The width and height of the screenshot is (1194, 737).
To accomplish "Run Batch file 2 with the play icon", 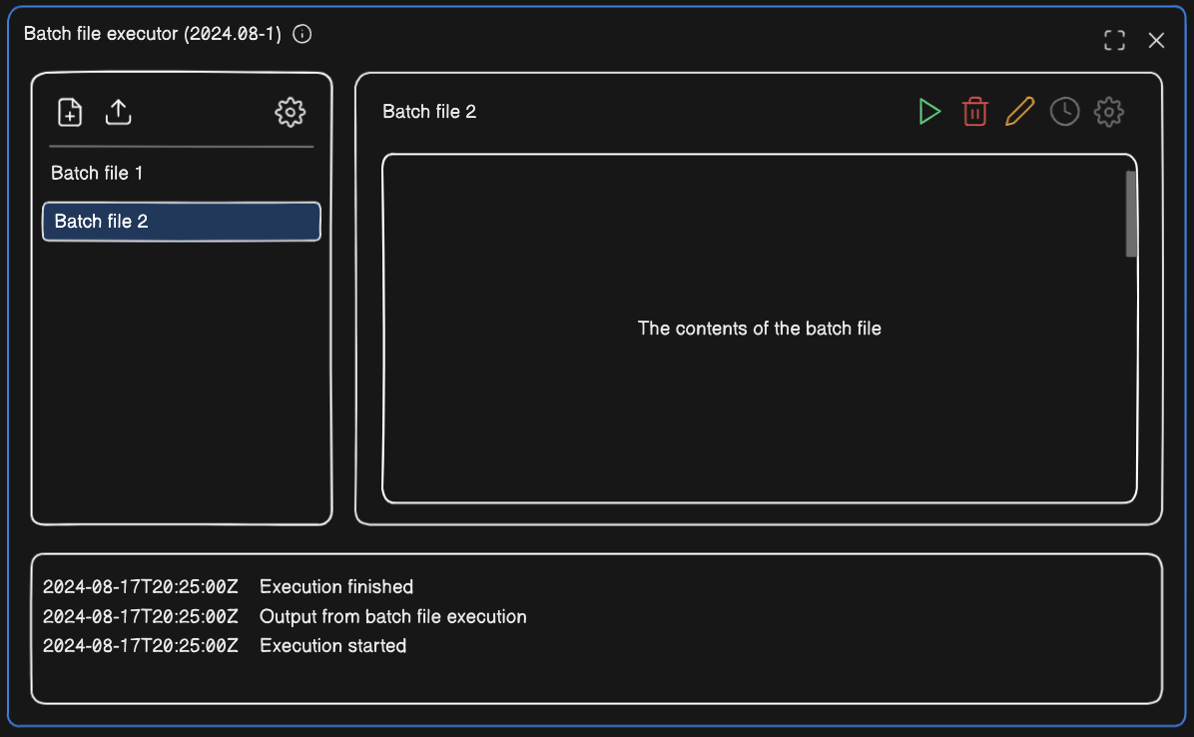I will pyautogui.click(x=929, y=112).
